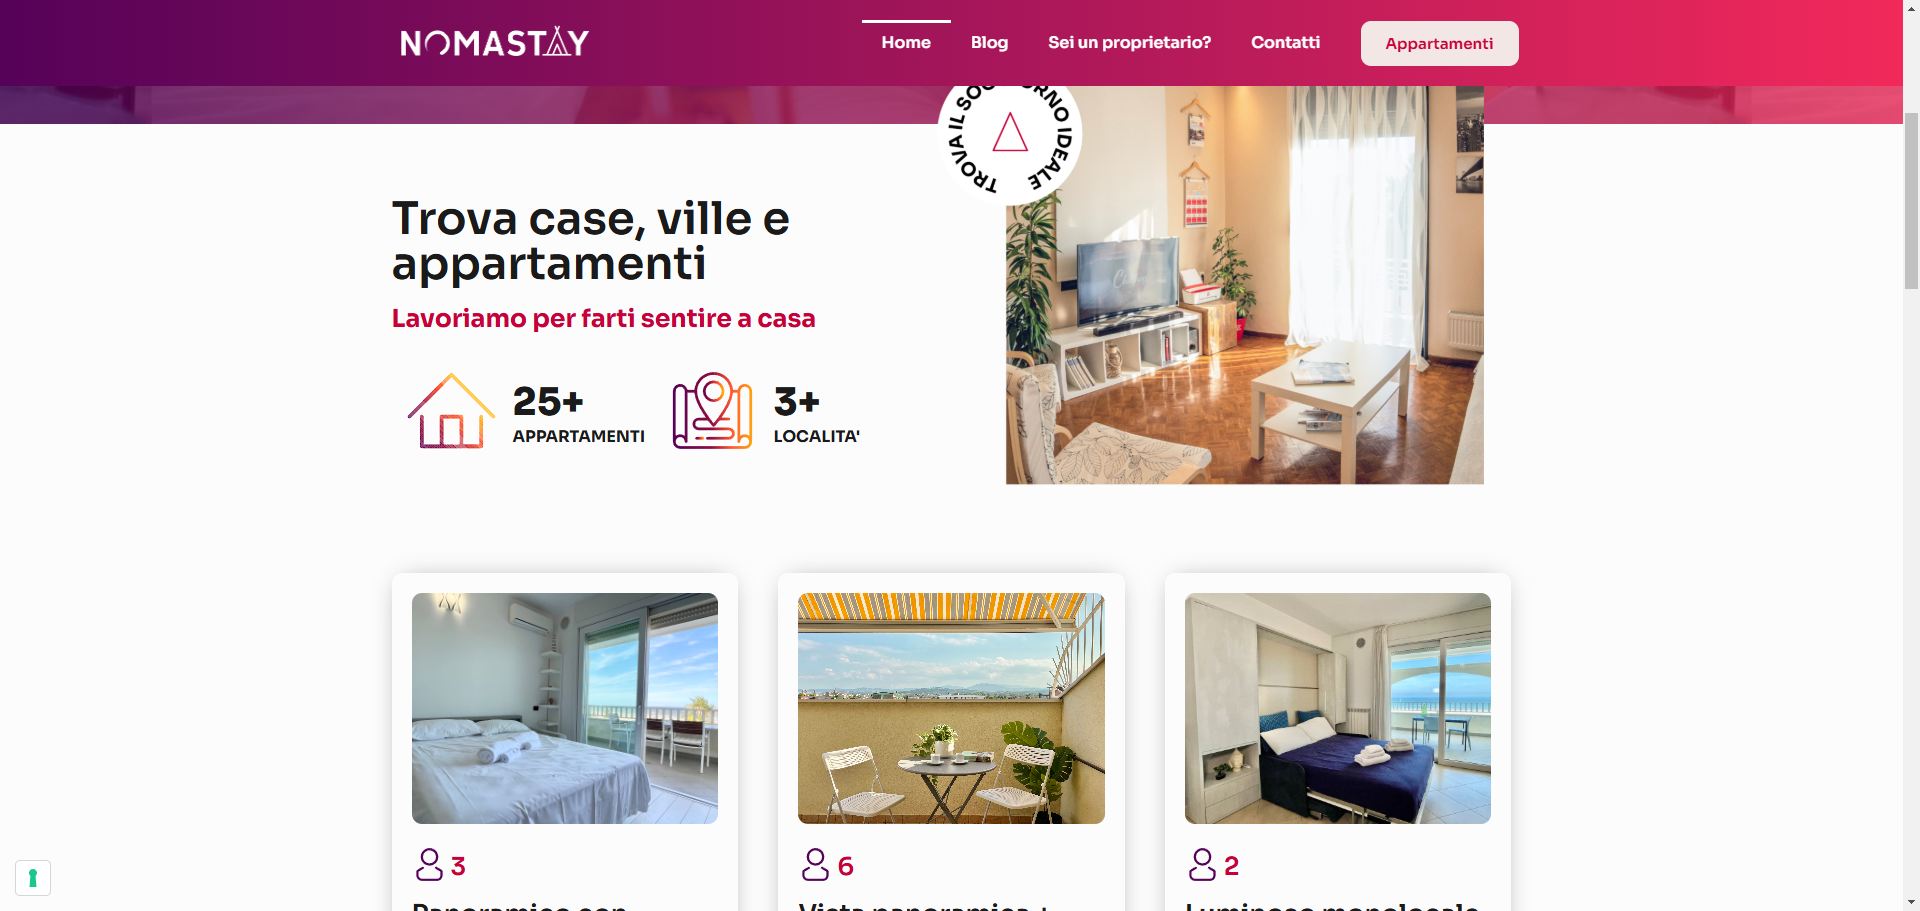Open the terrace panoramic view photo

(x=951, y=708)
